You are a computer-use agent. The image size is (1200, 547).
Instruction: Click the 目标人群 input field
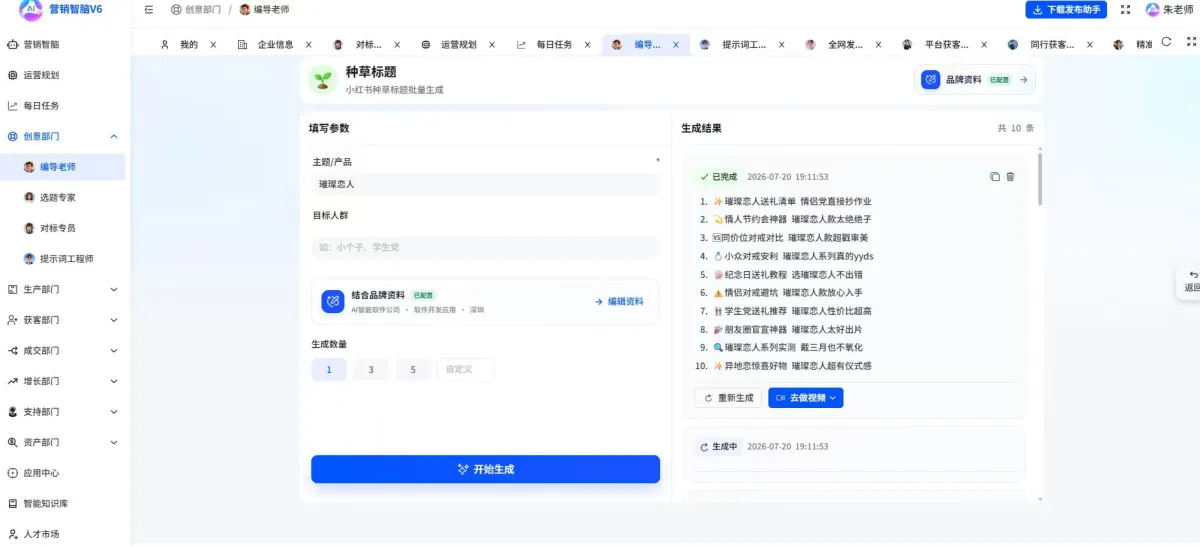pyautogui.click(x=485, y=247)
